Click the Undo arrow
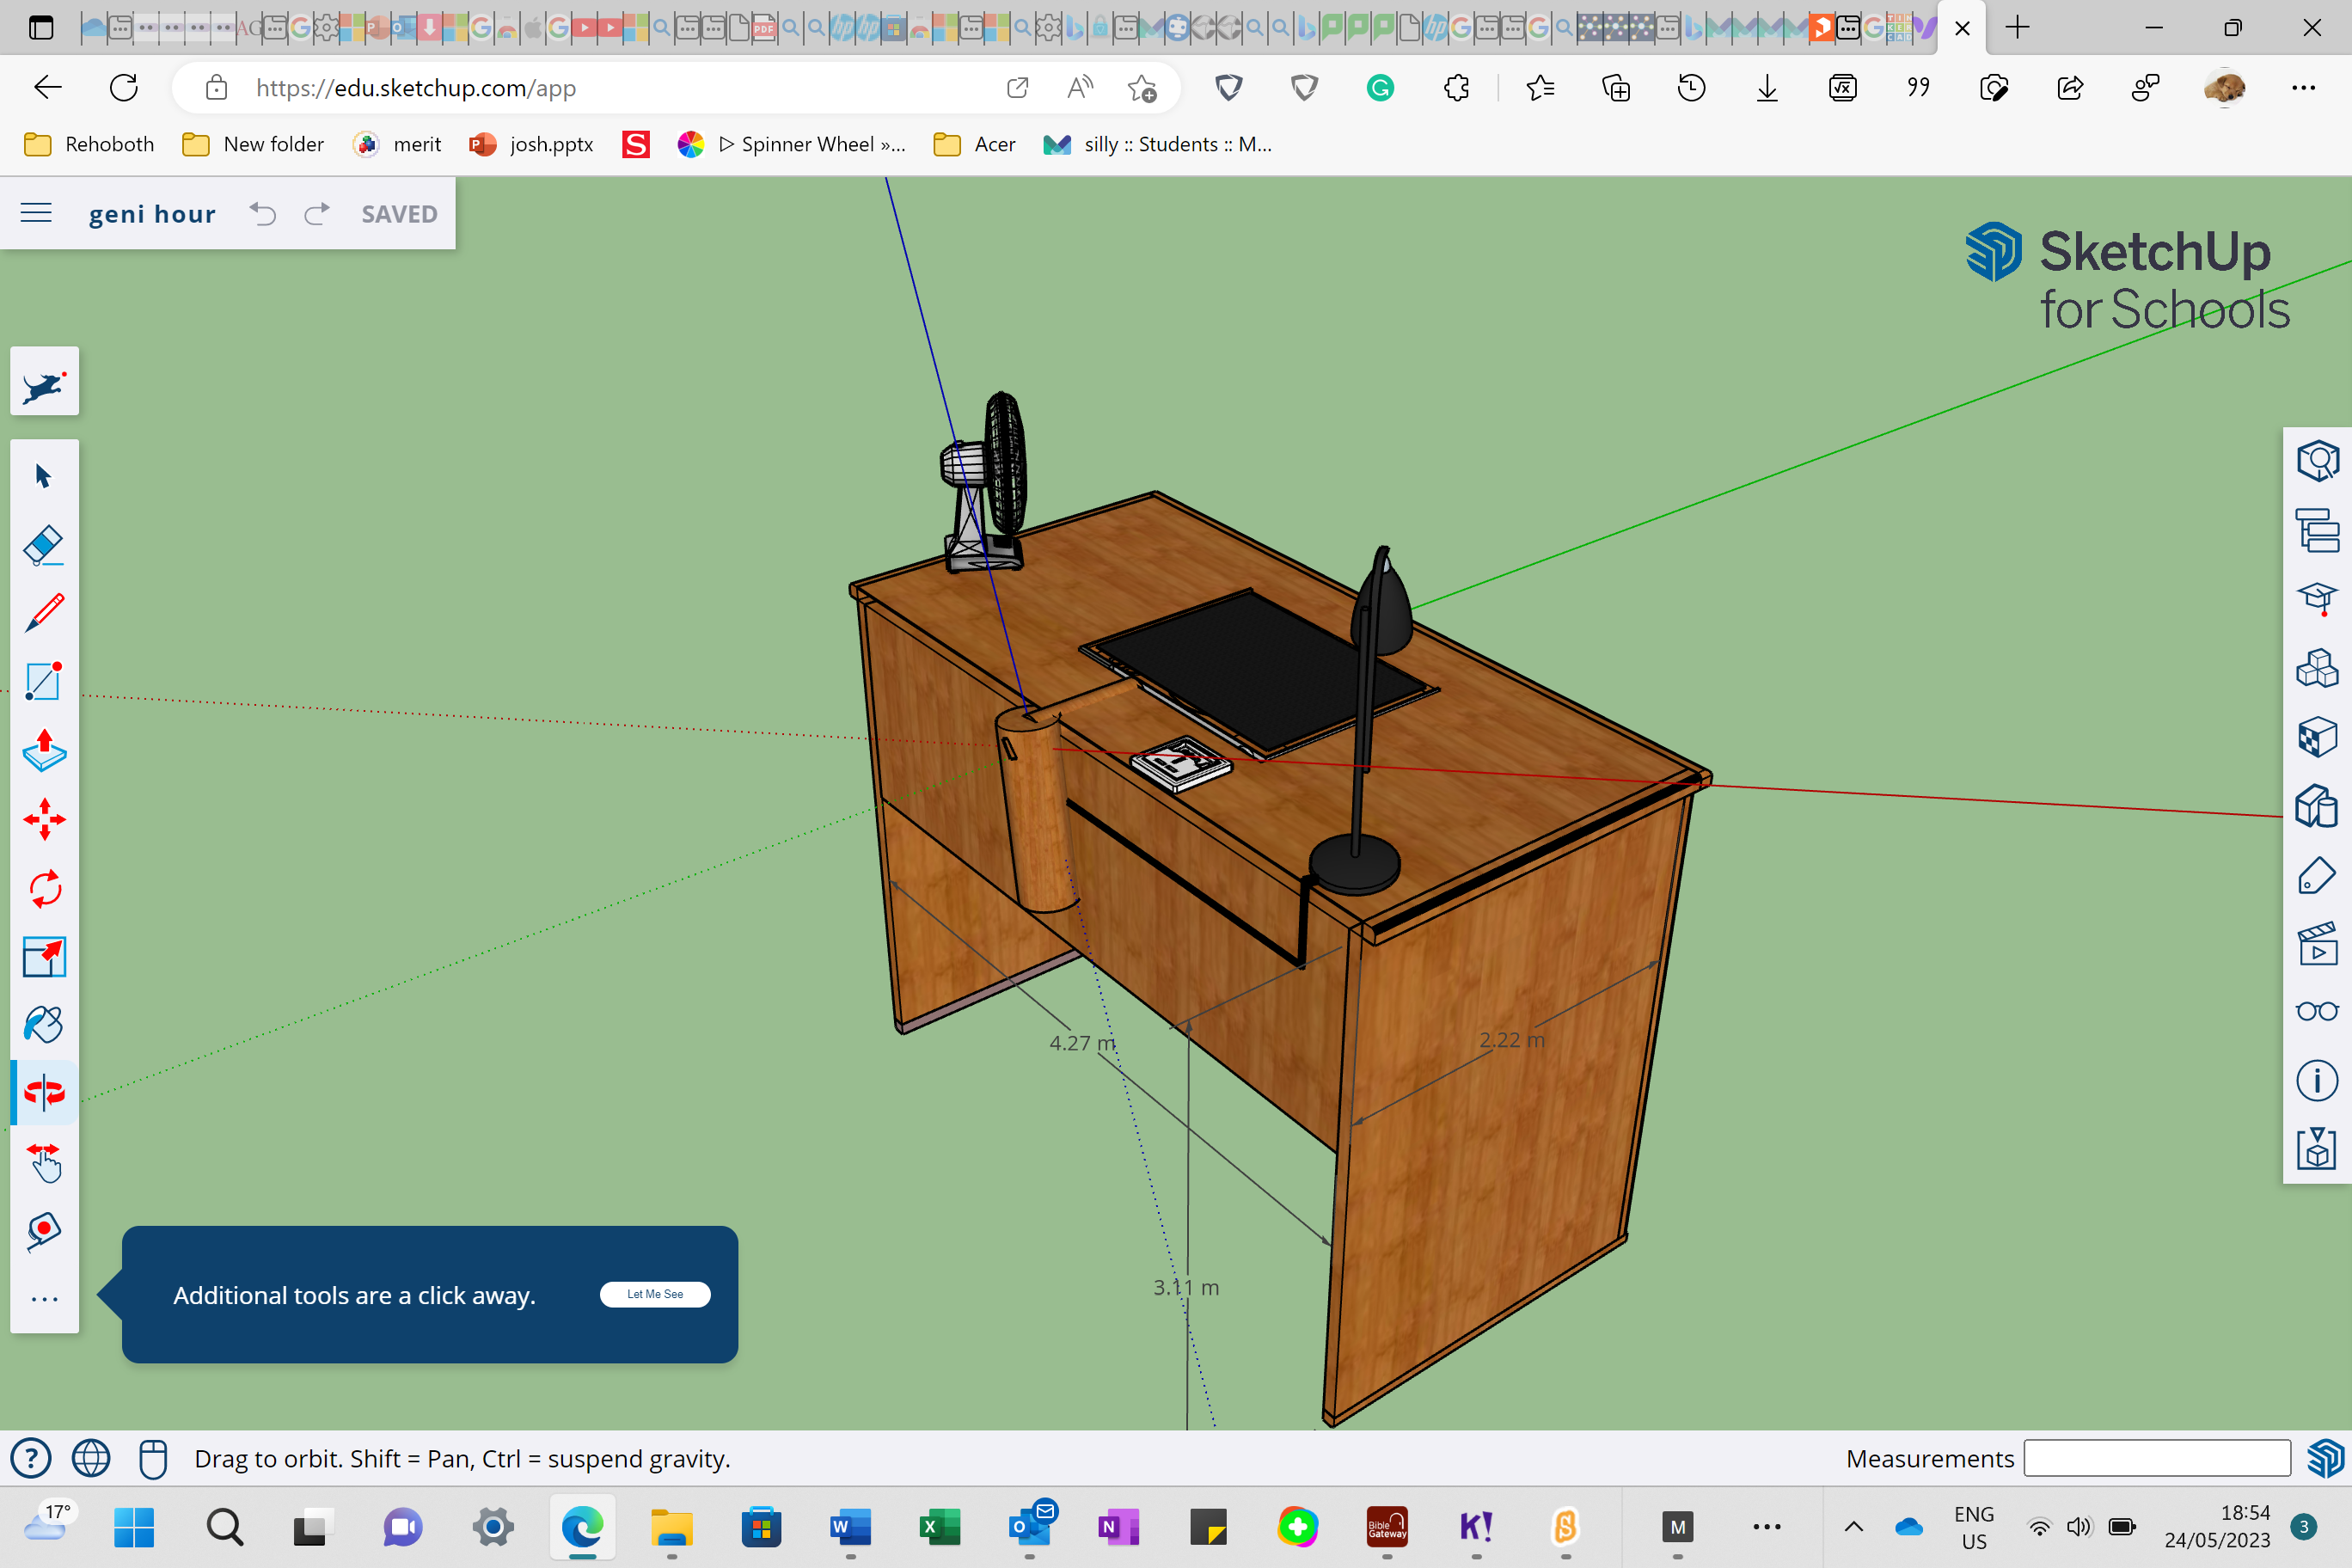 [262, 213]
